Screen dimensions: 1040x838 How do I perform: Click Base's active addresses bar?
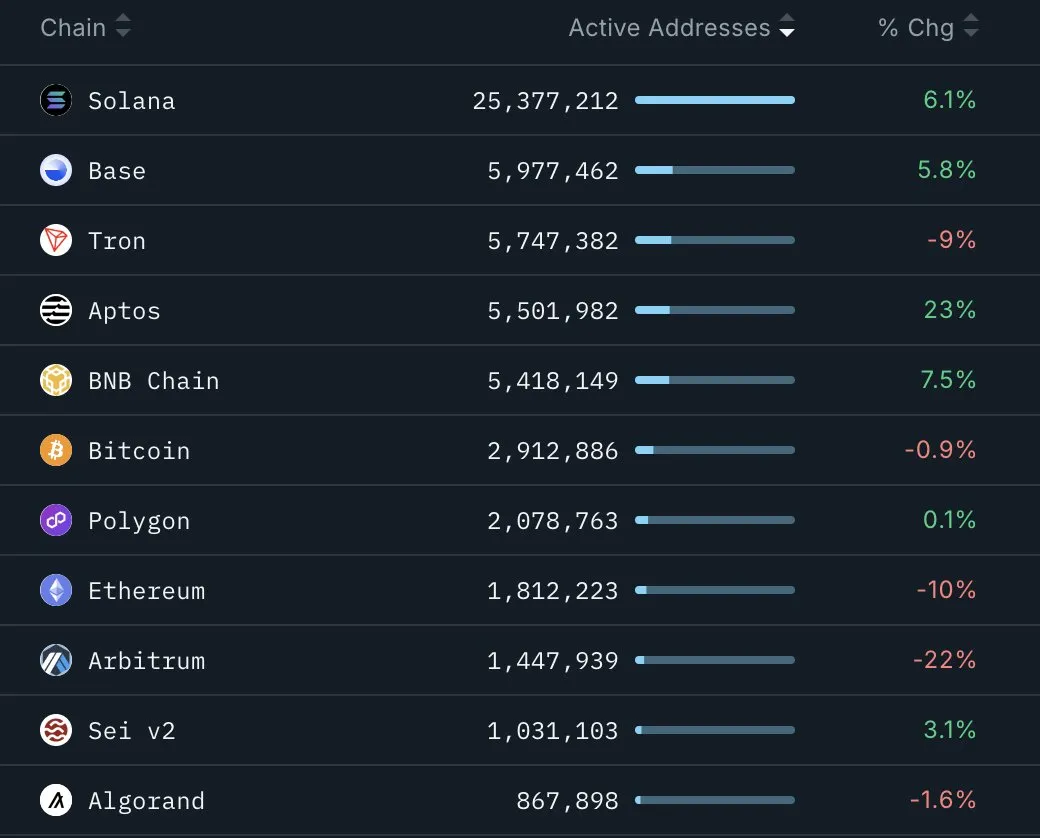point(714,170)
